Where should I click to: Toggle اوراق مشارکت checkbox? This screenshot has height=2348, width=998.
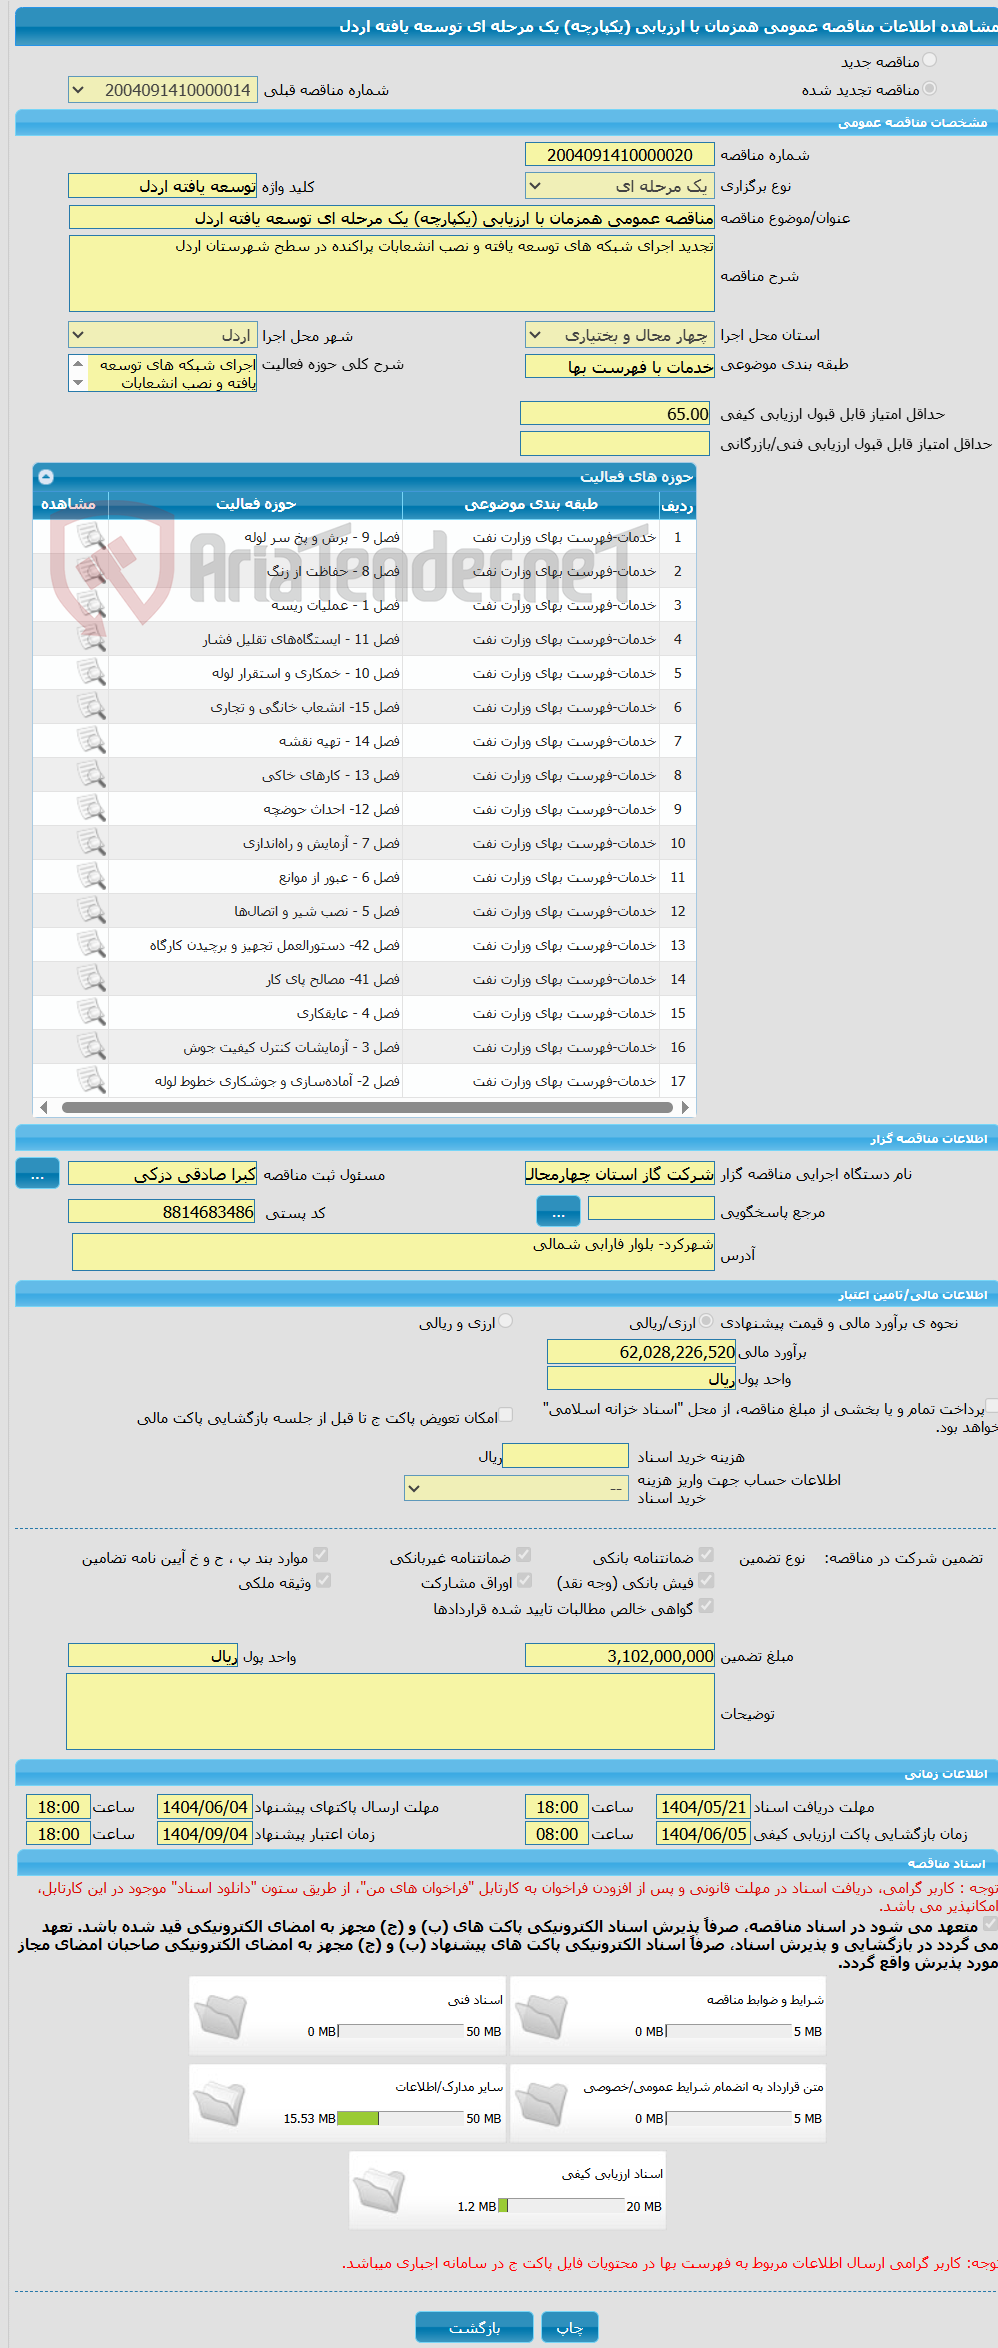pyautogui.click(x=523, y=1580)
